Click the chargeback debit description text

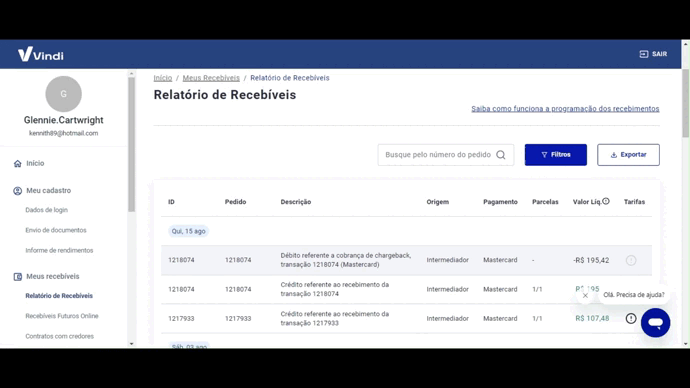(x=346, y=260)
